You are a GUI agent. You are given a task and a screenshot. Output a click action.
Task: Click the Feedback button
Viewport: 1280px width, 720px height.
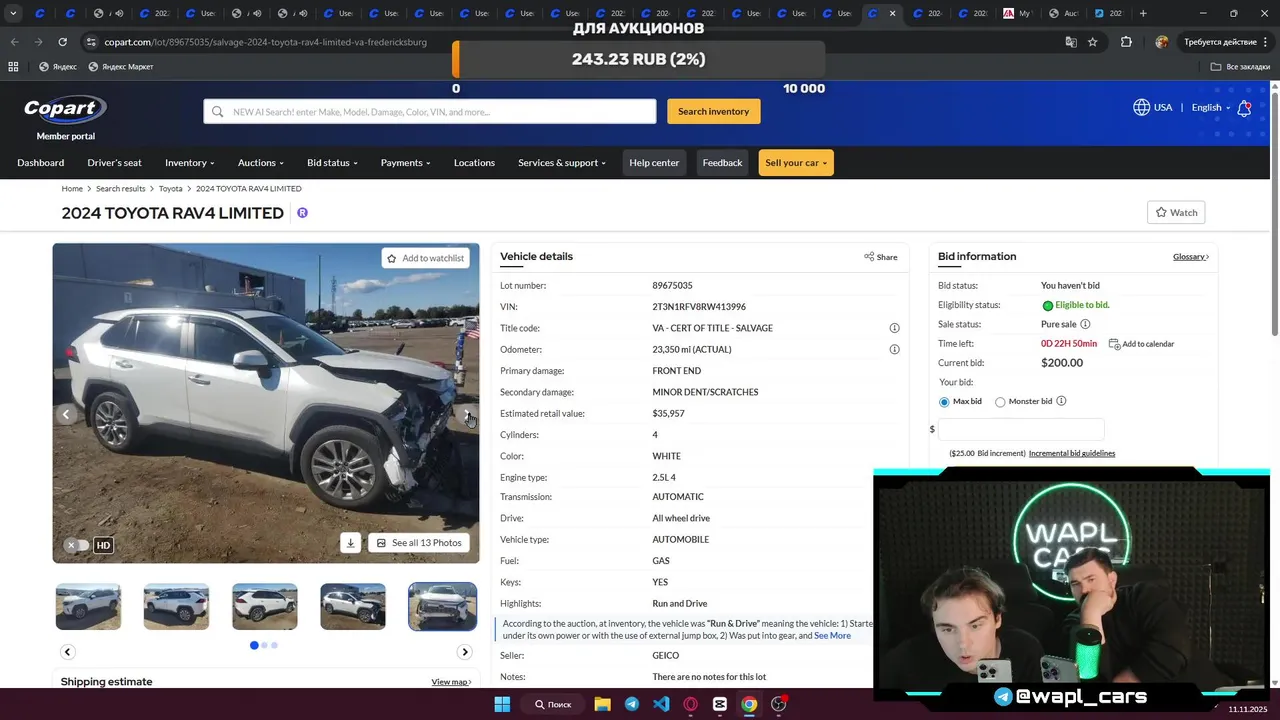click(x=722, y=163)
